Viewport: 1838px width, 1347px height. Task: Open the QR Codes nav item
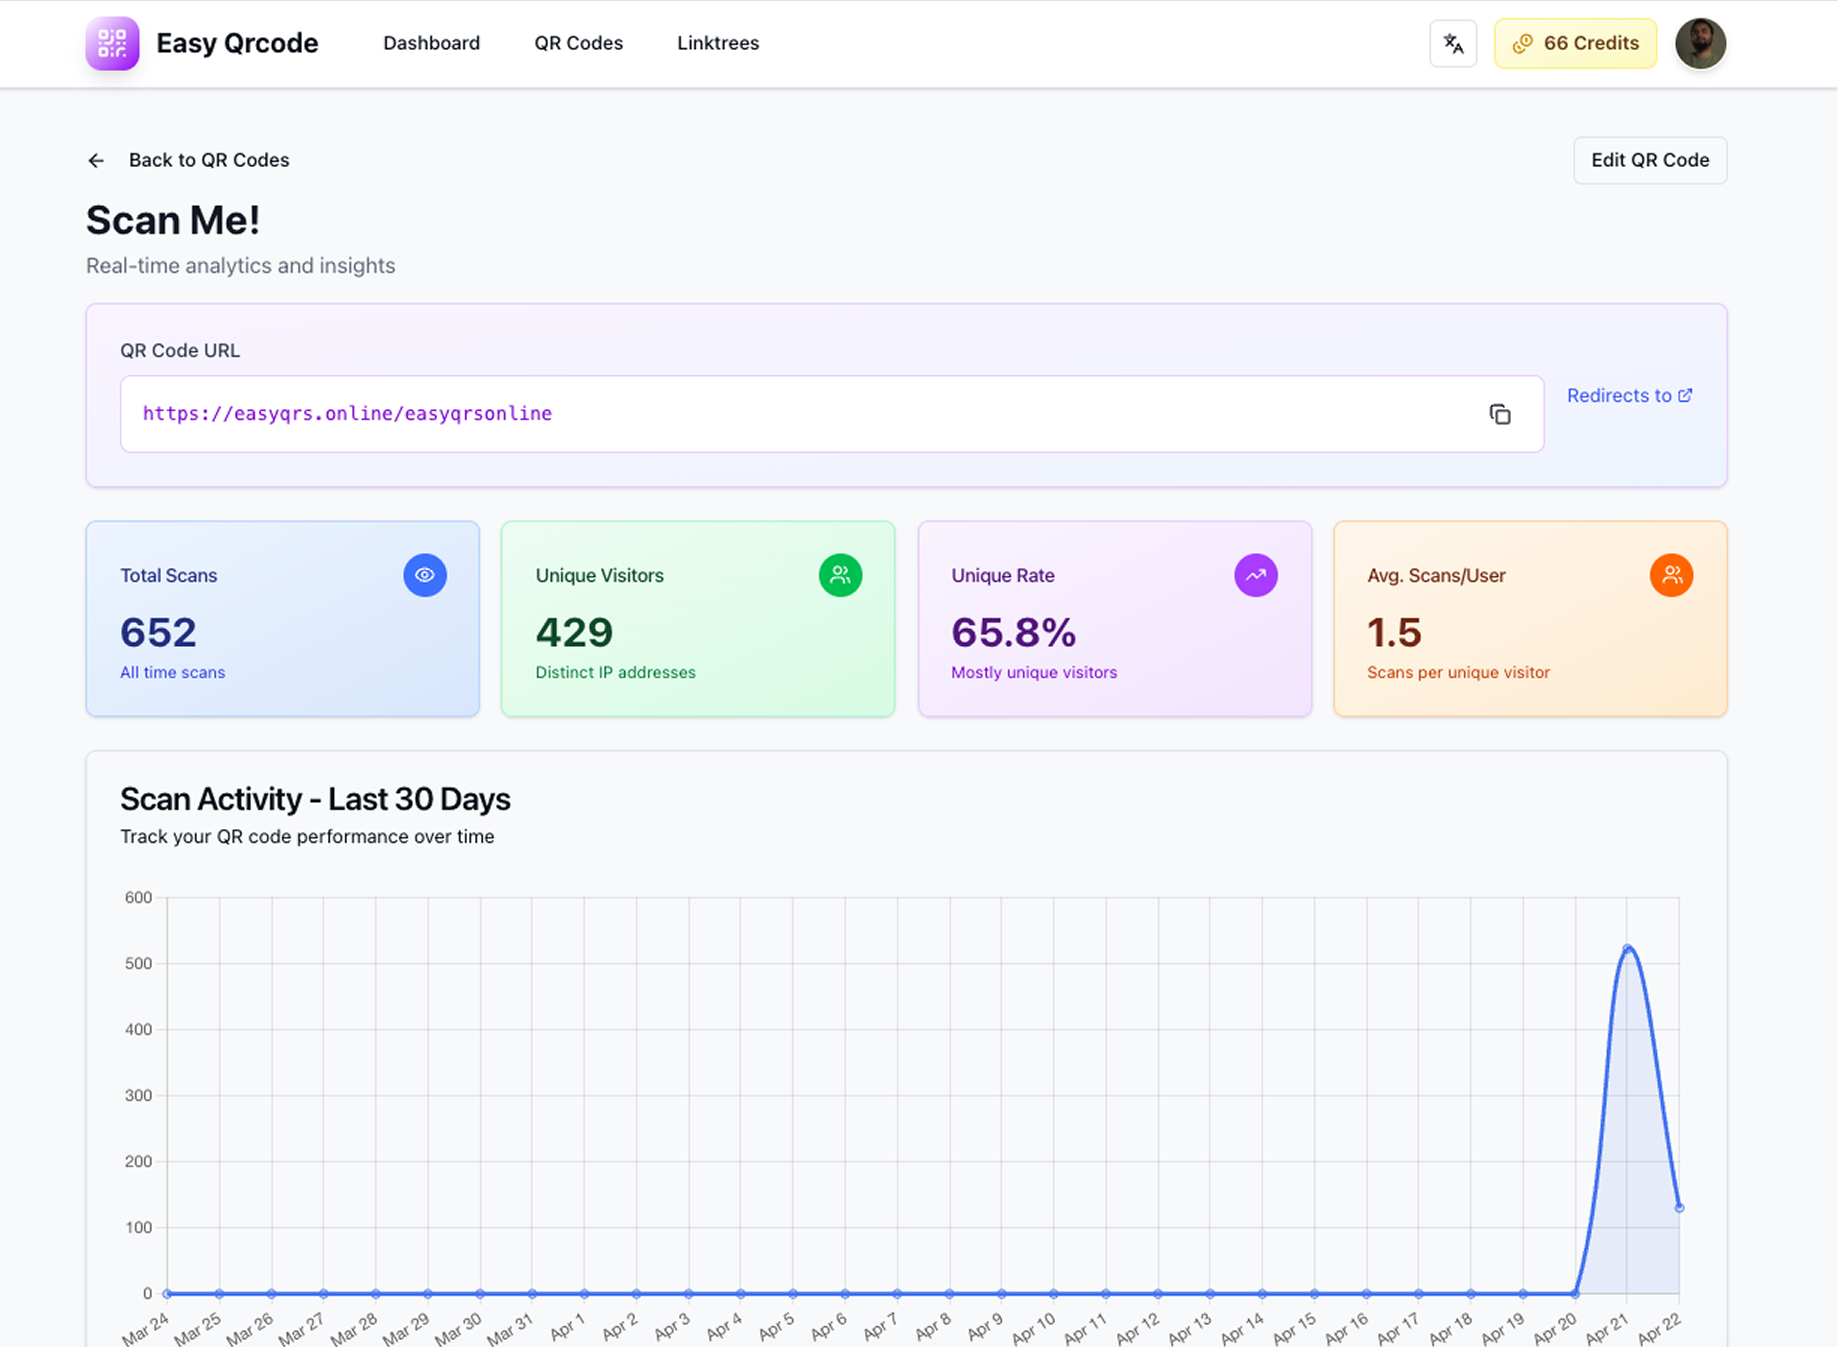(x=578, y=43)
